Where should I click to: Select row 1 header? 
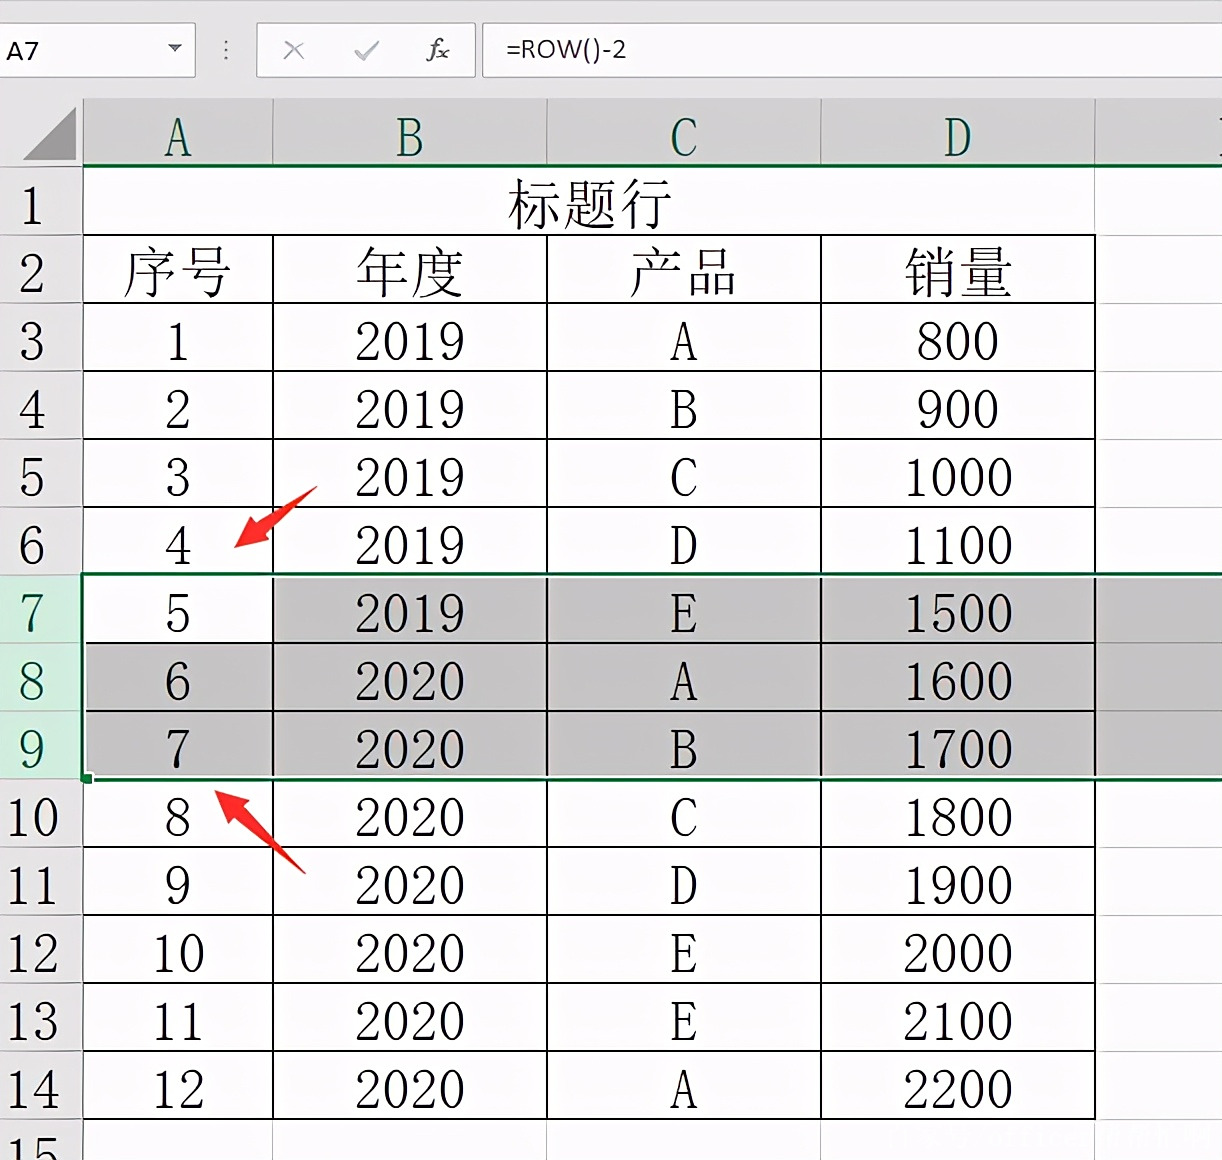tap(33, 205)
